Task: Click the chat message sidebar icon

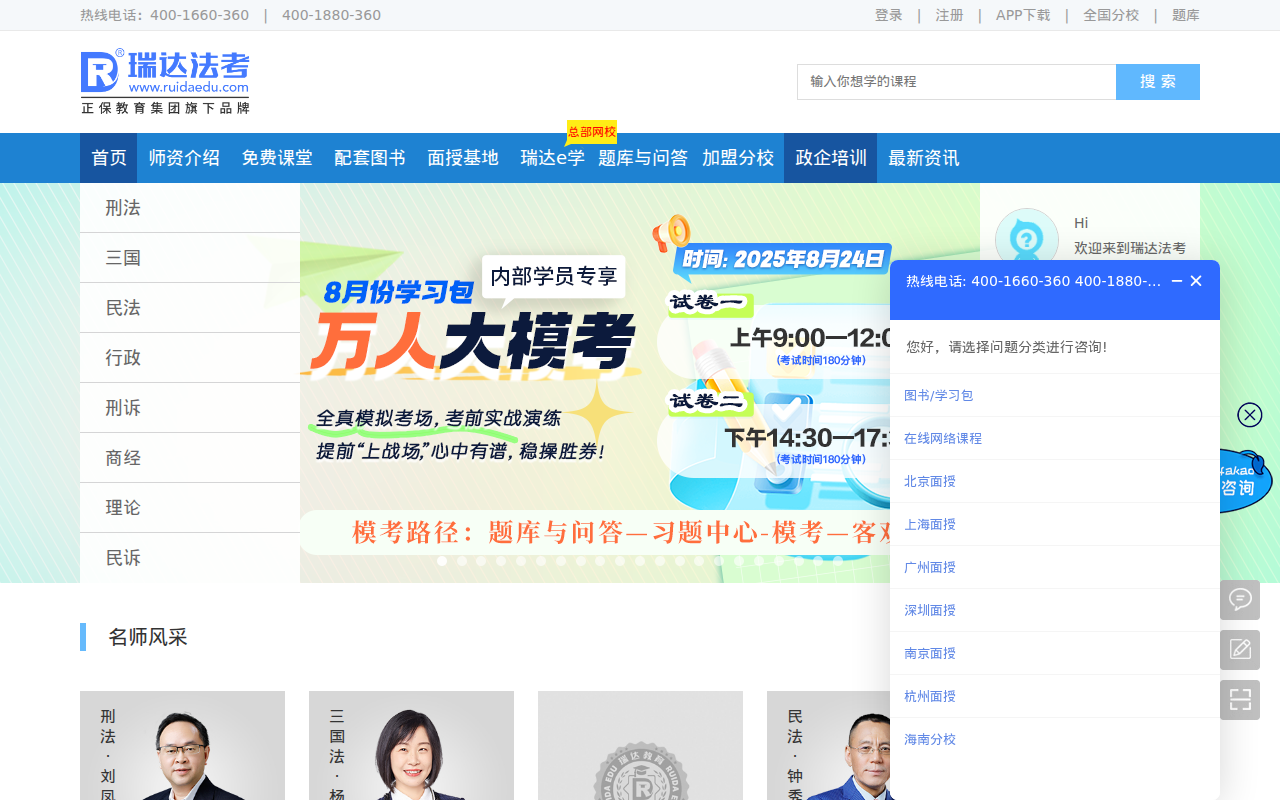Action: 1240,600
